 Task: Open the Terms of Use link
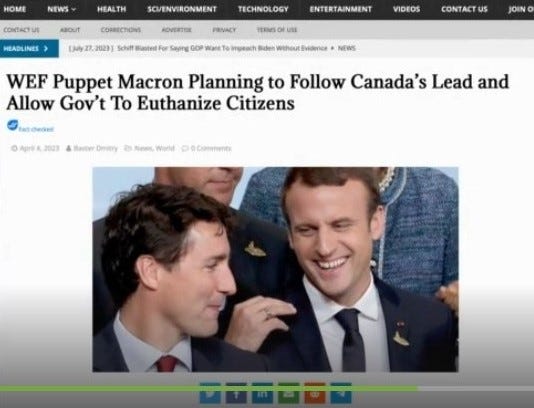pos(277,30)
